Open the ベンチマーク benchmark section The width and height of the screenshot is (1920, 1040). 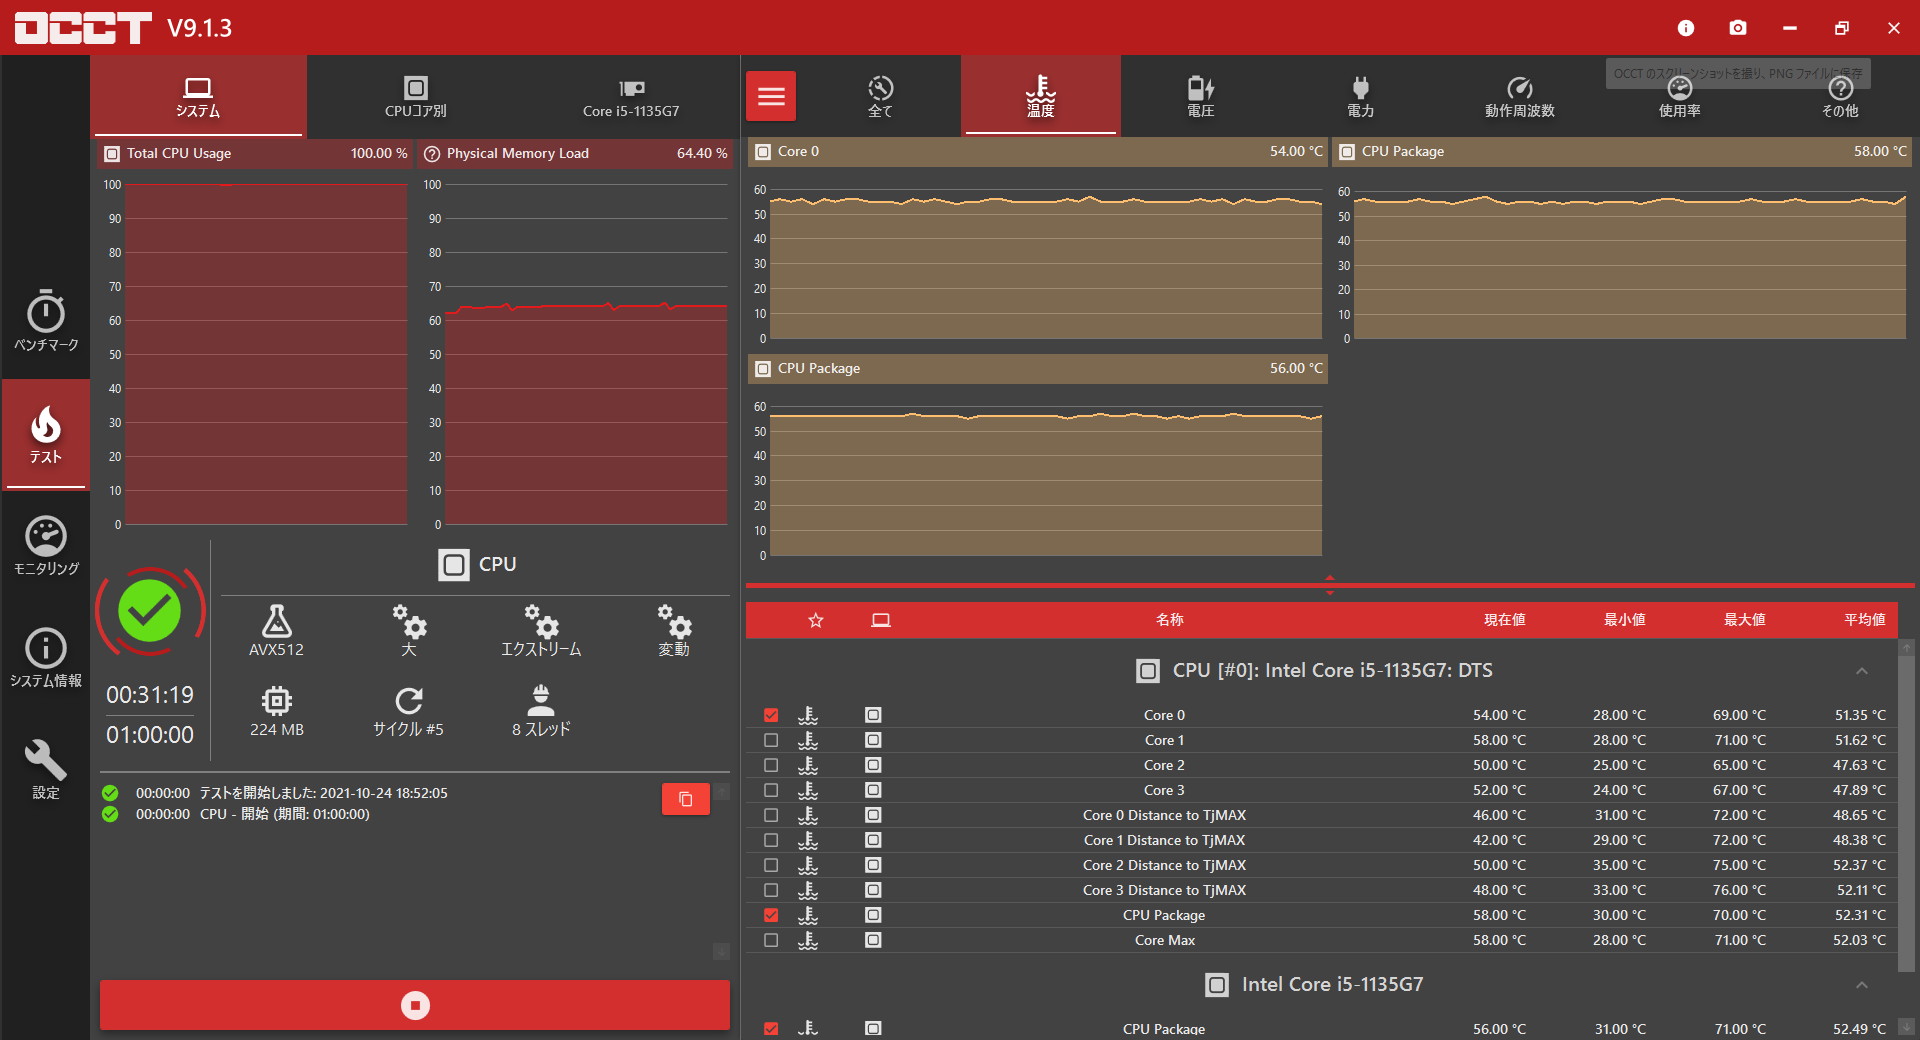46,320
